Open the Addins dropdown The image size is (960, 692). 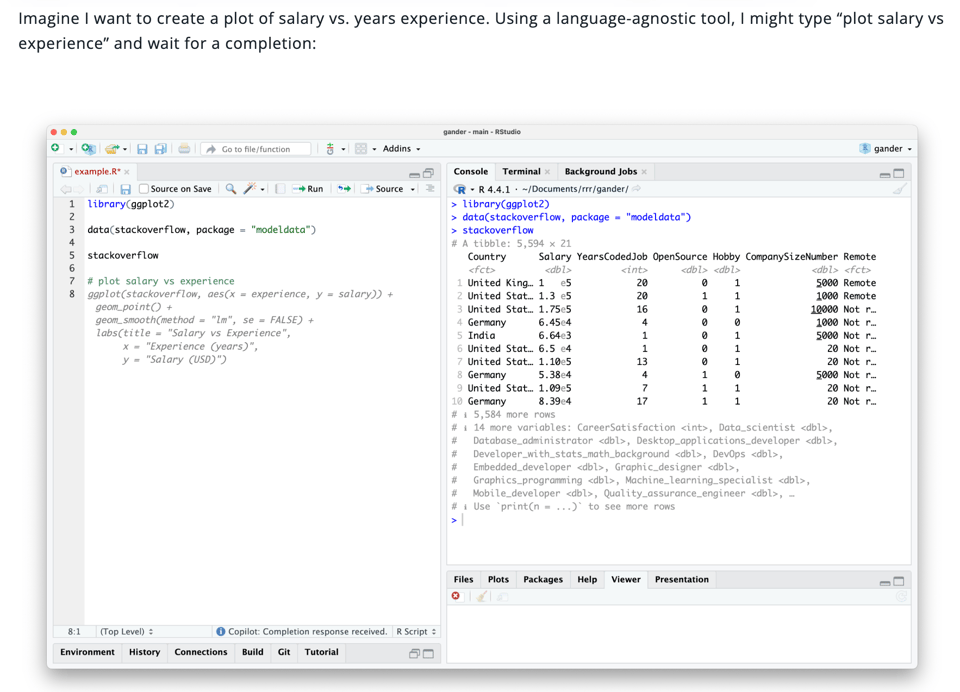pyautogui.click(x=396, y=148)
